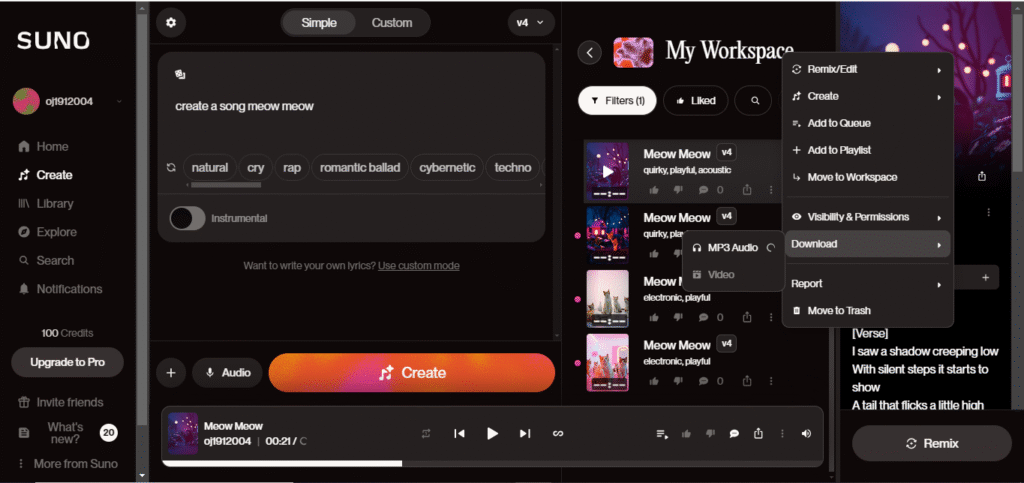The image size is (1024, 483).
Task: Click the Remix button
Action: (932, 444)
